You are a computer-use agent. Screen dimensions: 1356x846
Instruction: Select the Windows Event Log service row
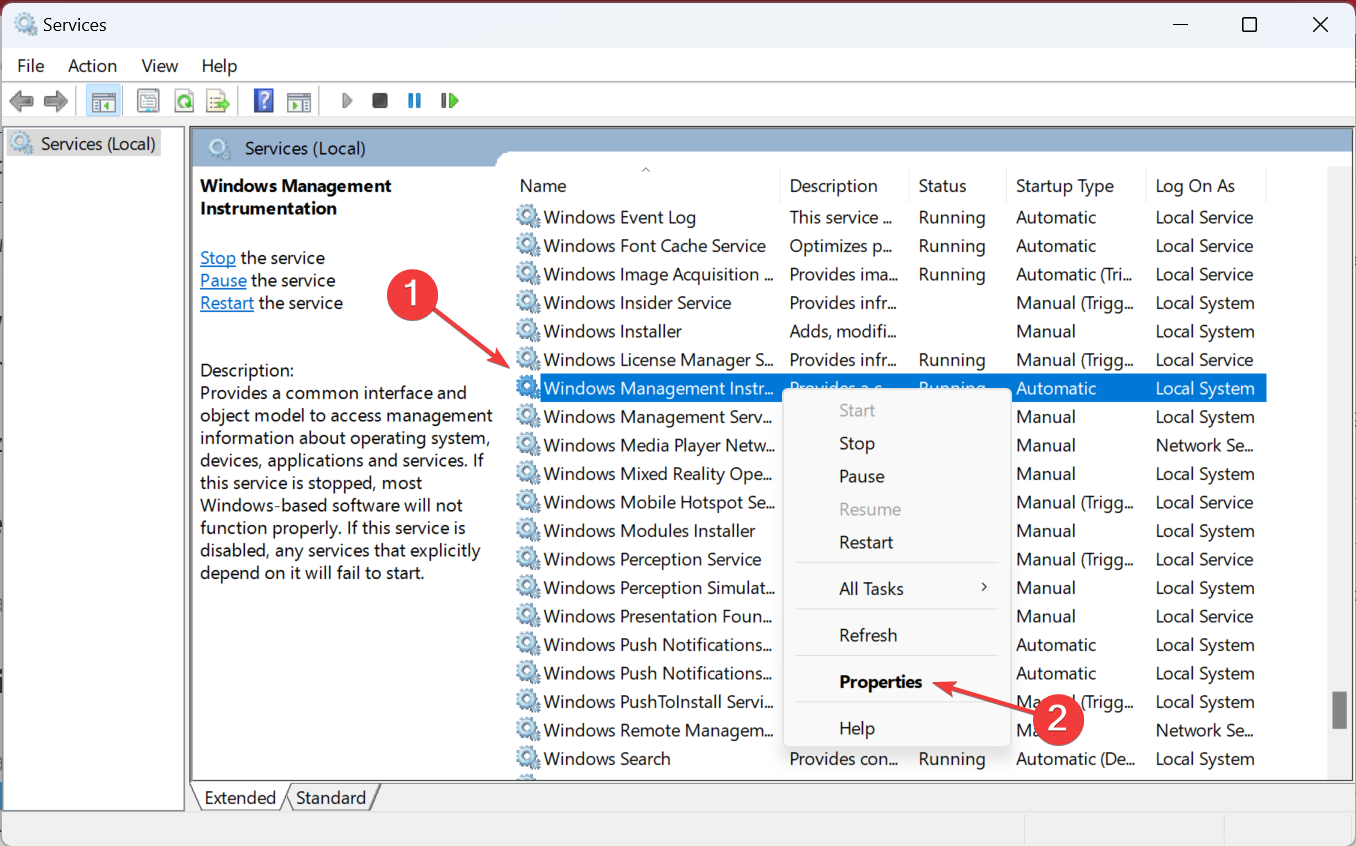click(890, 217)
